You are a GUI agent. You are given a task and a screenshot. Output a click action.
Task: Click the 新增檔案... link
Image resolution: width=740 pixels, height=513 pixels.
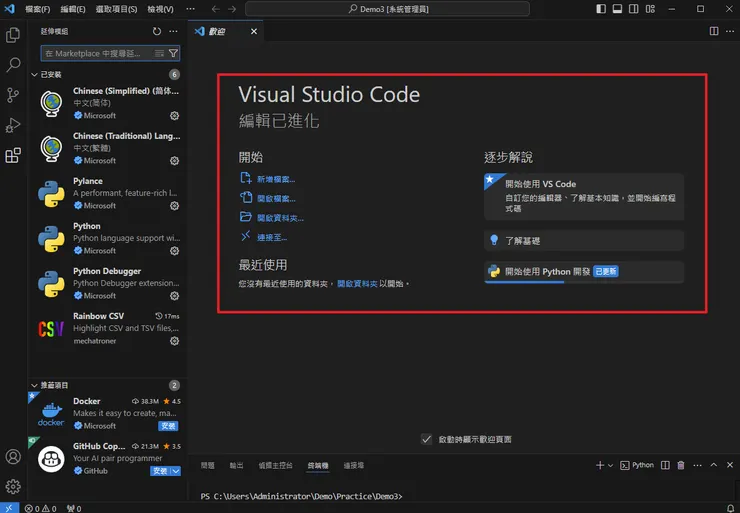coord(275,179)
